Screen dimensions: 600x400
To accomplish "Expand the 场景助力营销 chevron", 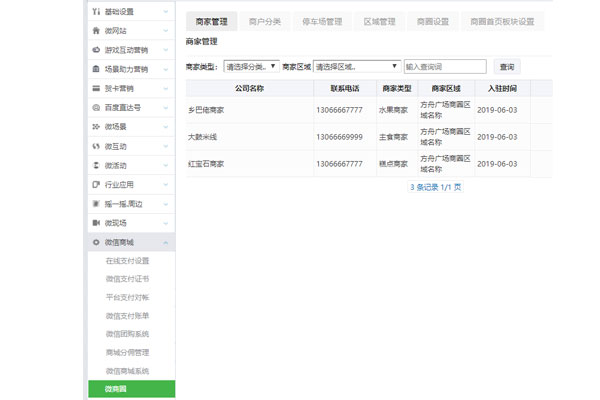I will coord(166,69).
